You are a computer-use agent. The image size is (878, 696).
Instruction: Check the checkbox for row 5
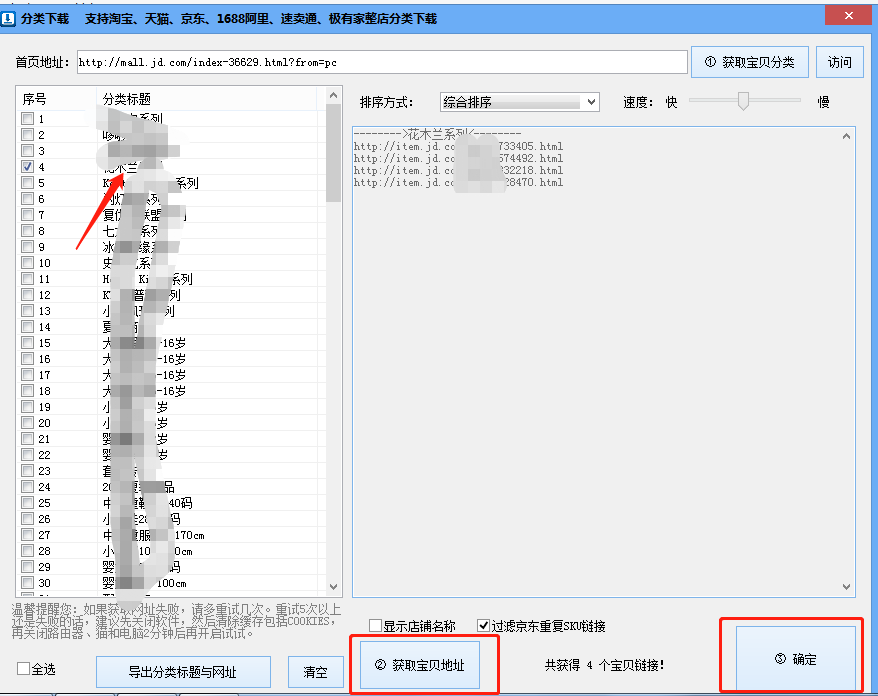click(27, 183)
